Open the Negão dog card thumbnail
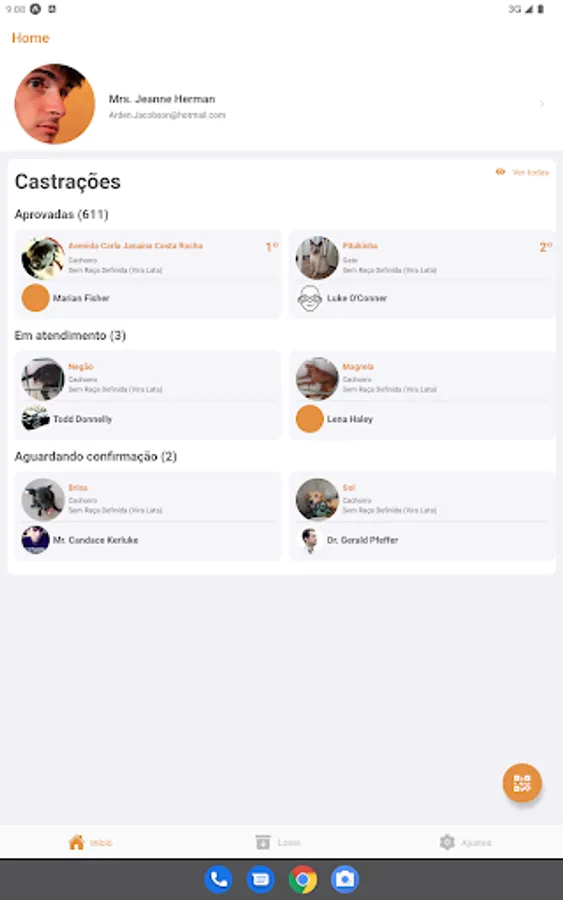This screenshot has height=900, width=563. [42, 379]
